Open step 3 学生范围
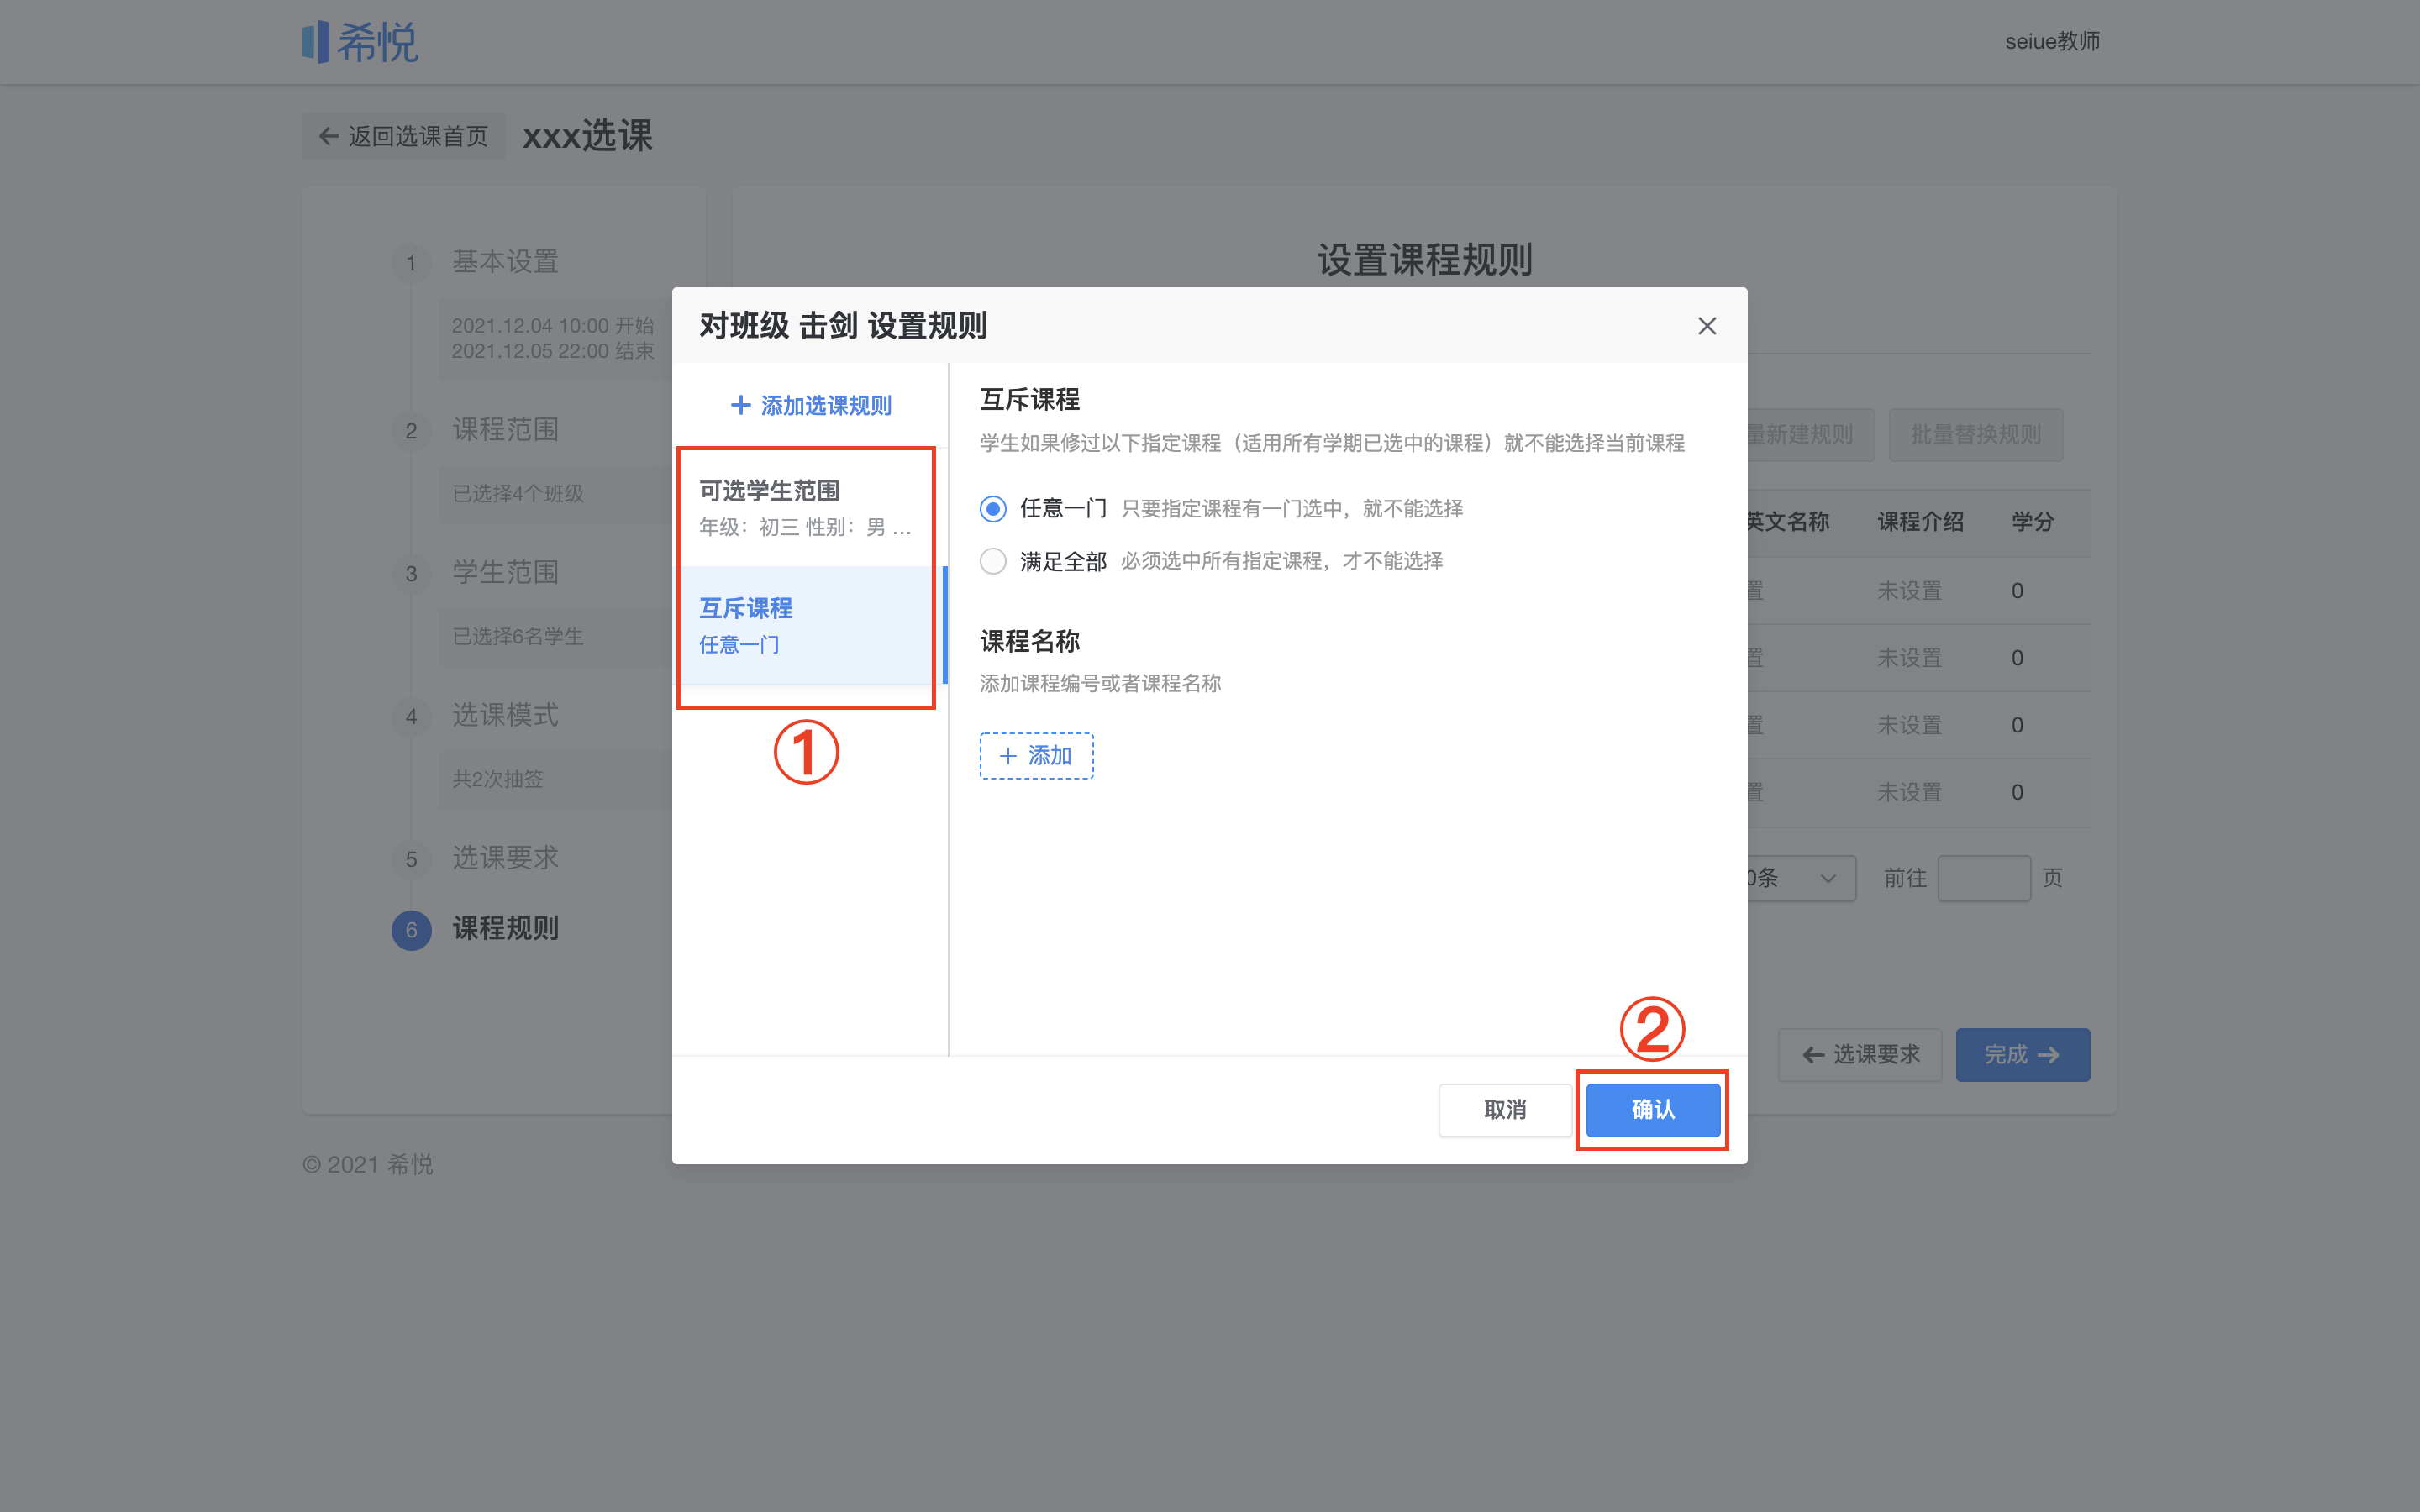 pos(505,573)
